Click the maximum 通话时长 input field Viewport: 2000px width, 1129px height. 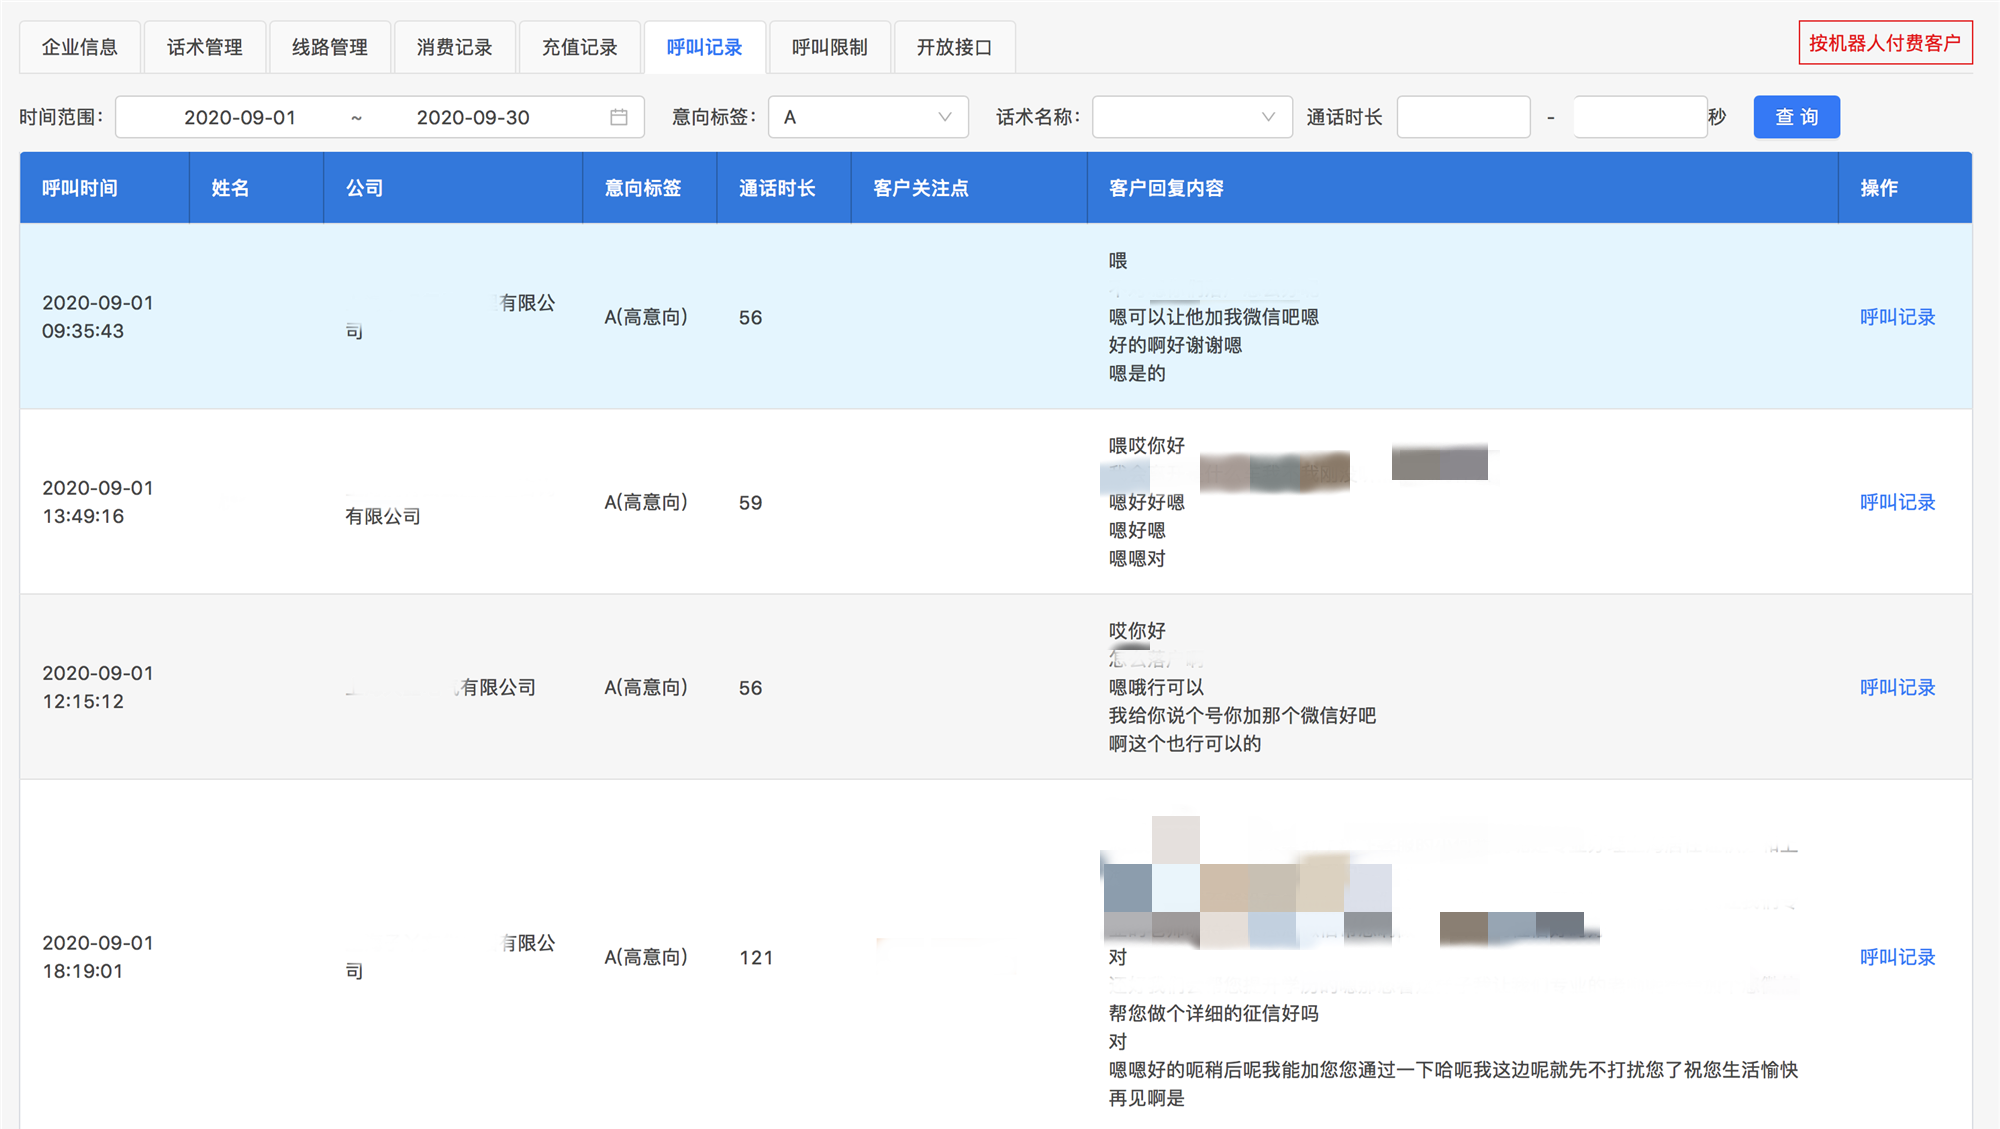coord(1640,117)
